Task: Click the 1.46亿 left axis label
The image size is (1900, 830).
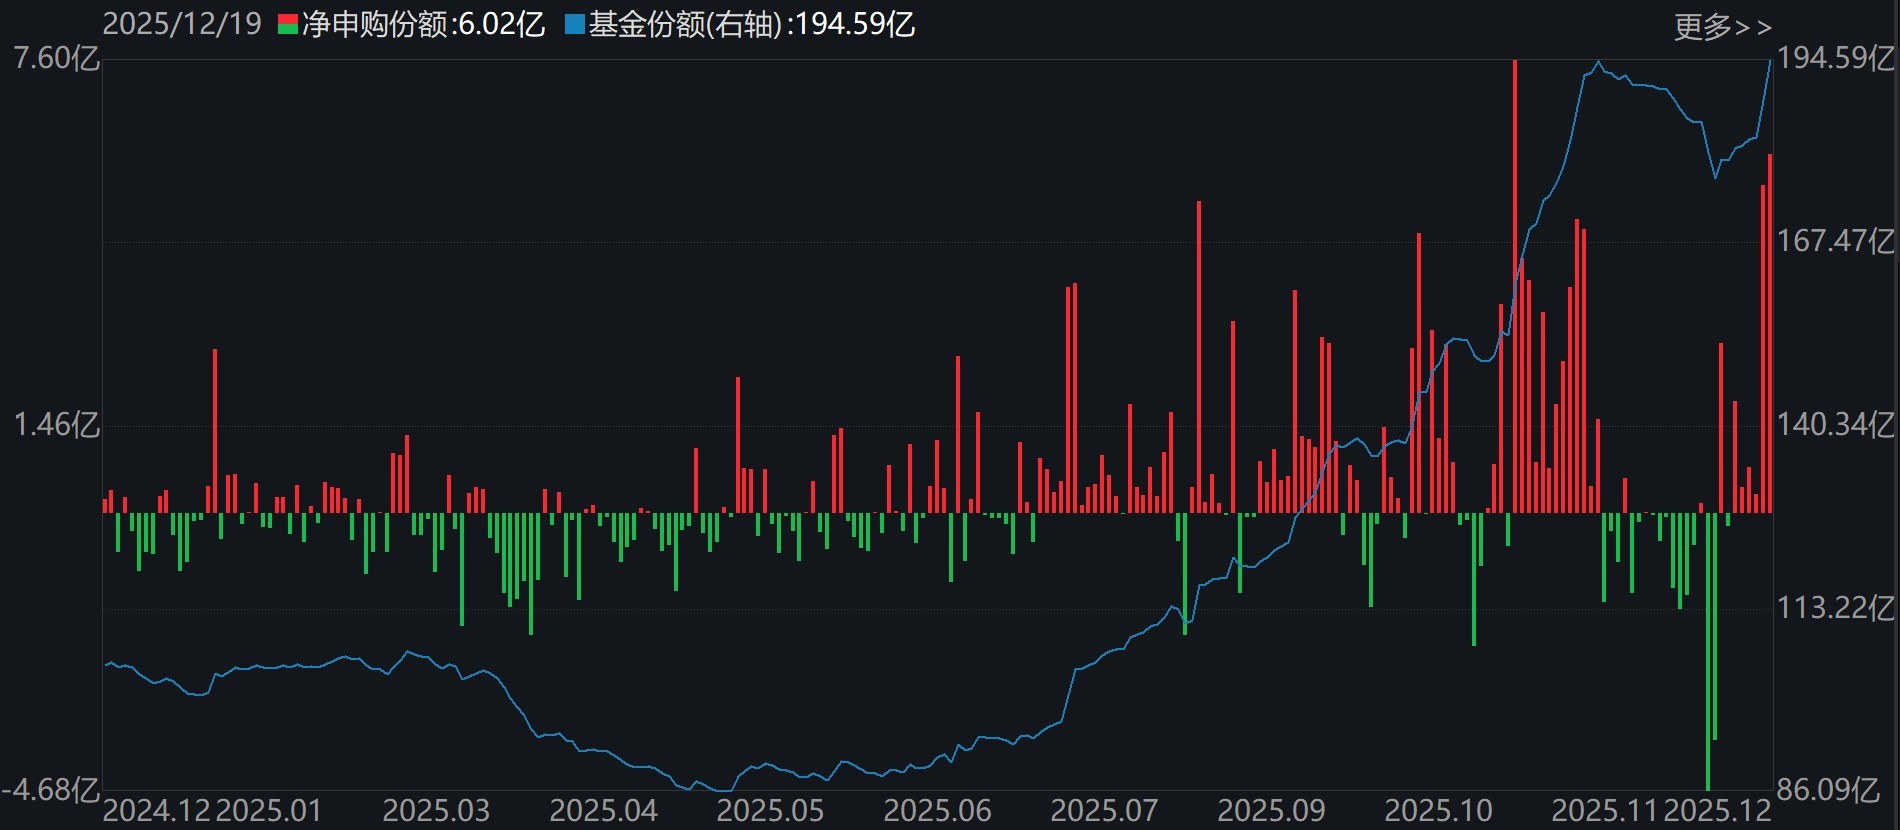Action: [x=56, y=425]
